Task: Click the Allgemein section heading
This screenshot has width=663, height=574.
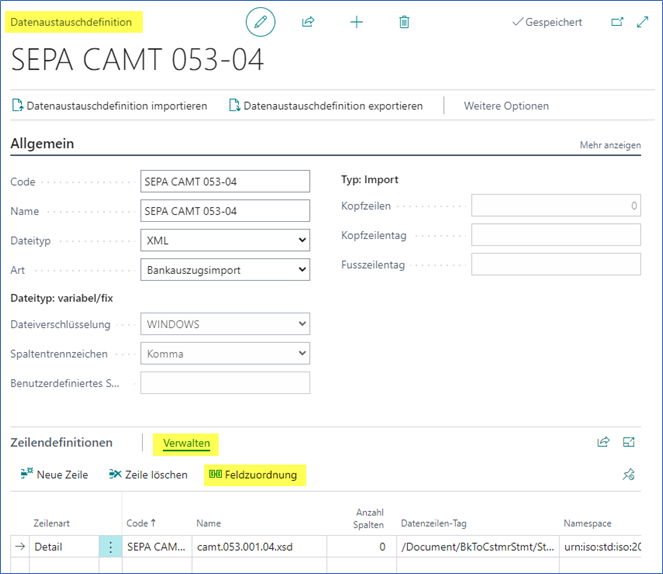Action: click(42, 144)
